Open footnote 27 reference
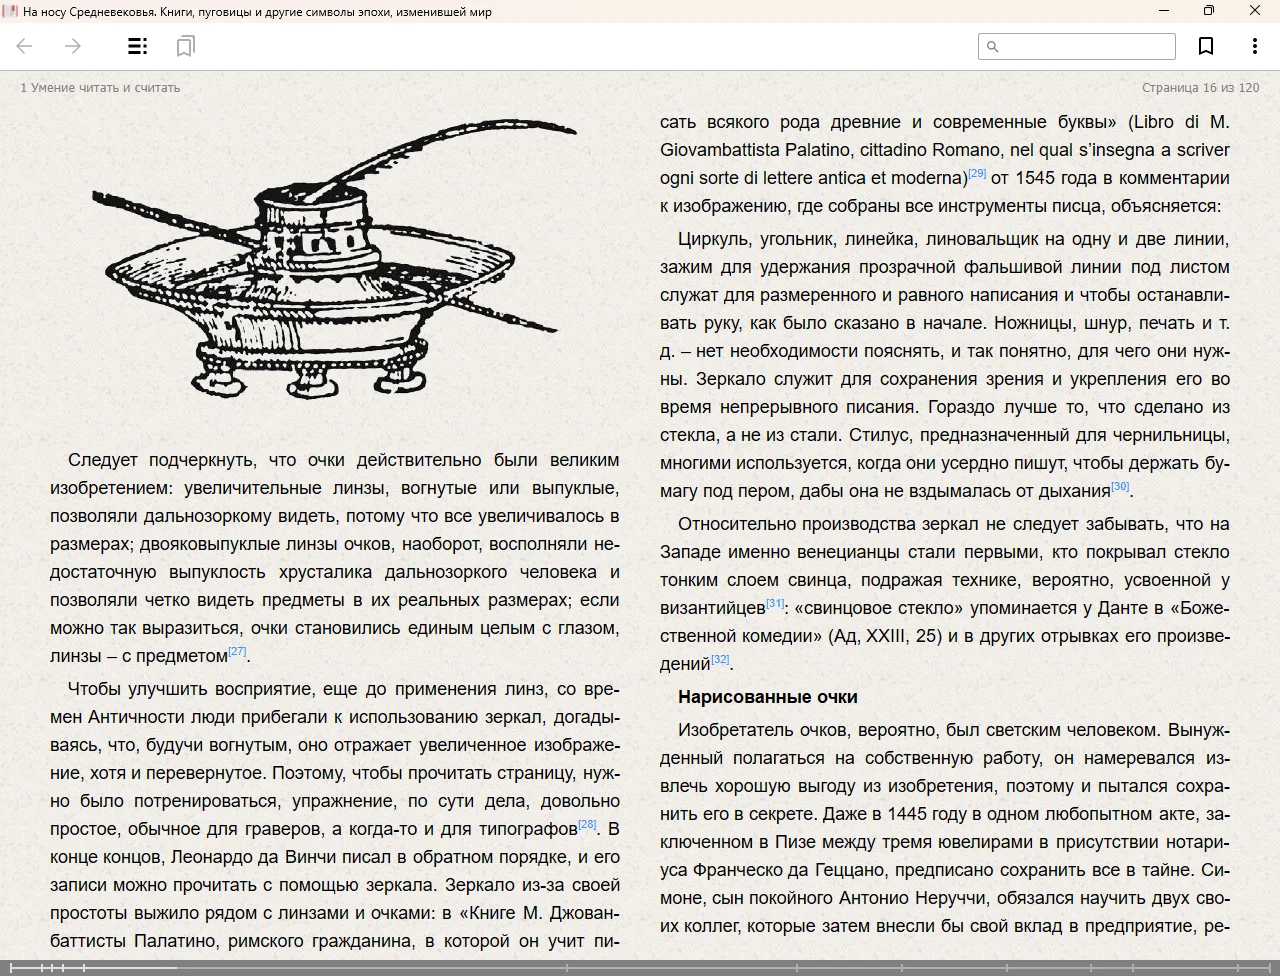Screen dimensions: 1280x976 tap(237, 652)
